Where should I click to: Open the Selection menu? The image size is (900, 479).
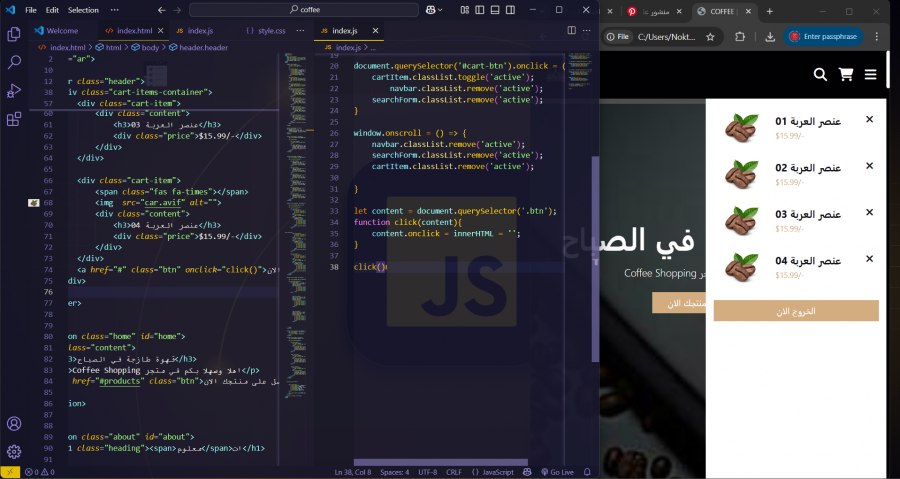pos(83,10)
